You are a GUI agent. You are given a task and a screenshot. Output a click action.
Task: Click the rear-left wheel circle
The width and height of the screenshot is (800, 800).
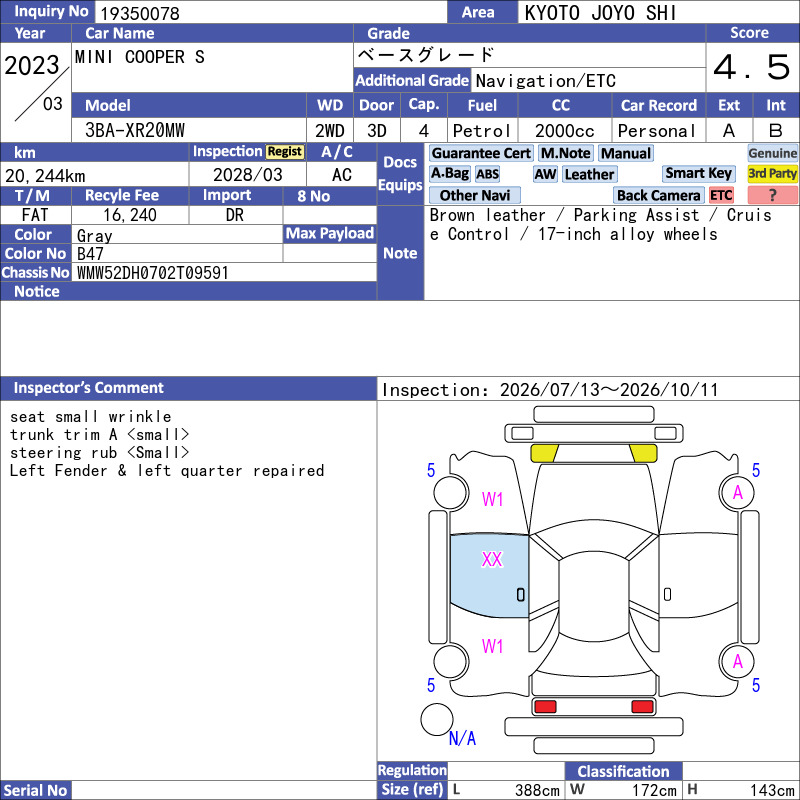451,661
